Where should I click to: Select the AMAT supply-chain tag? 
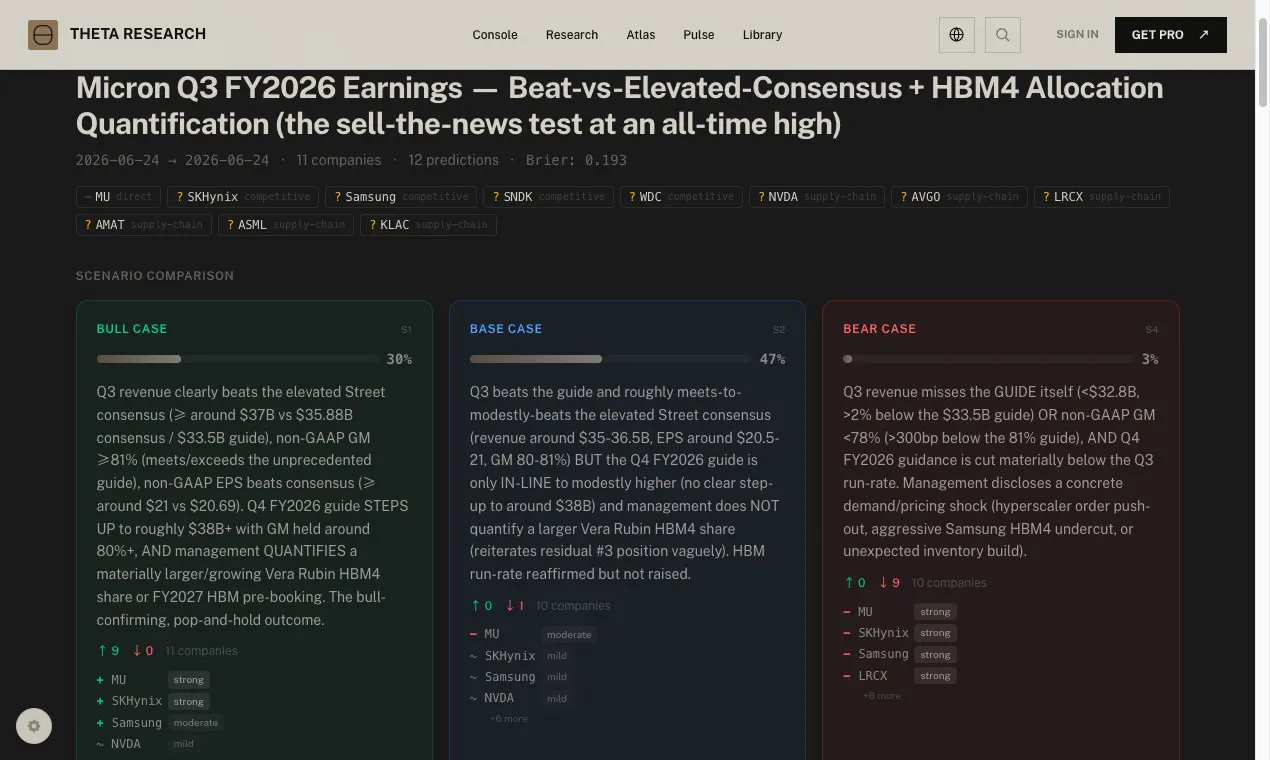tap(144, 225)
